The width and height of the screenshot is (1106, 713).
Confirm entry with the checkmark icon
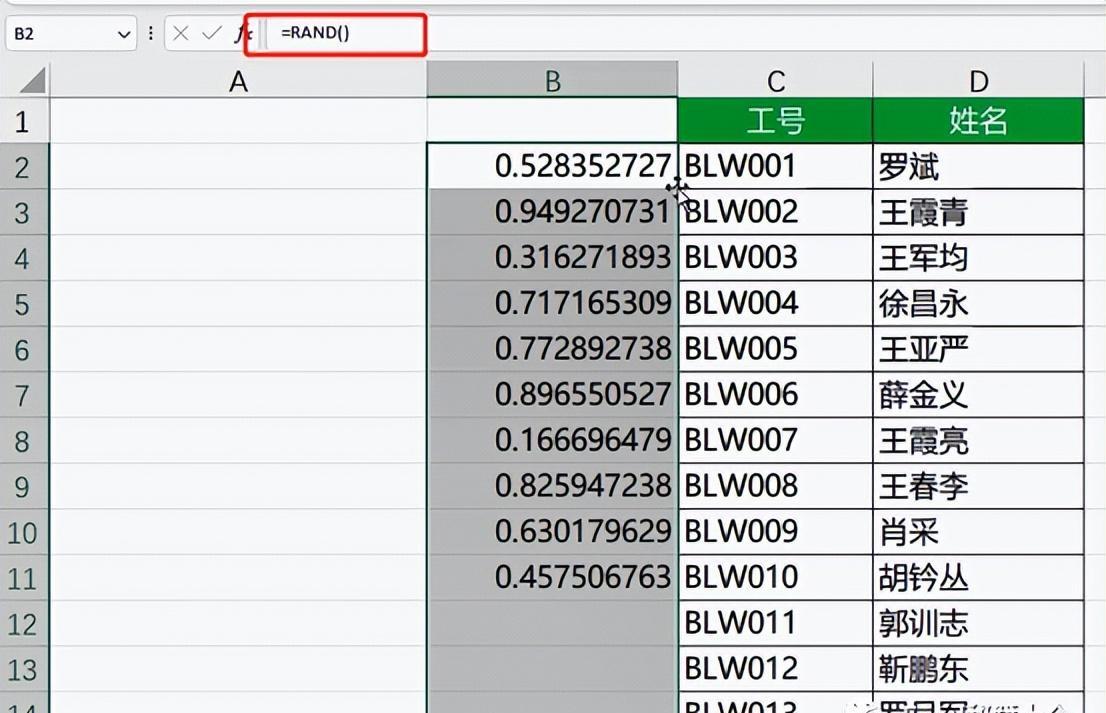pyautogui.click(x=212, y=33)
